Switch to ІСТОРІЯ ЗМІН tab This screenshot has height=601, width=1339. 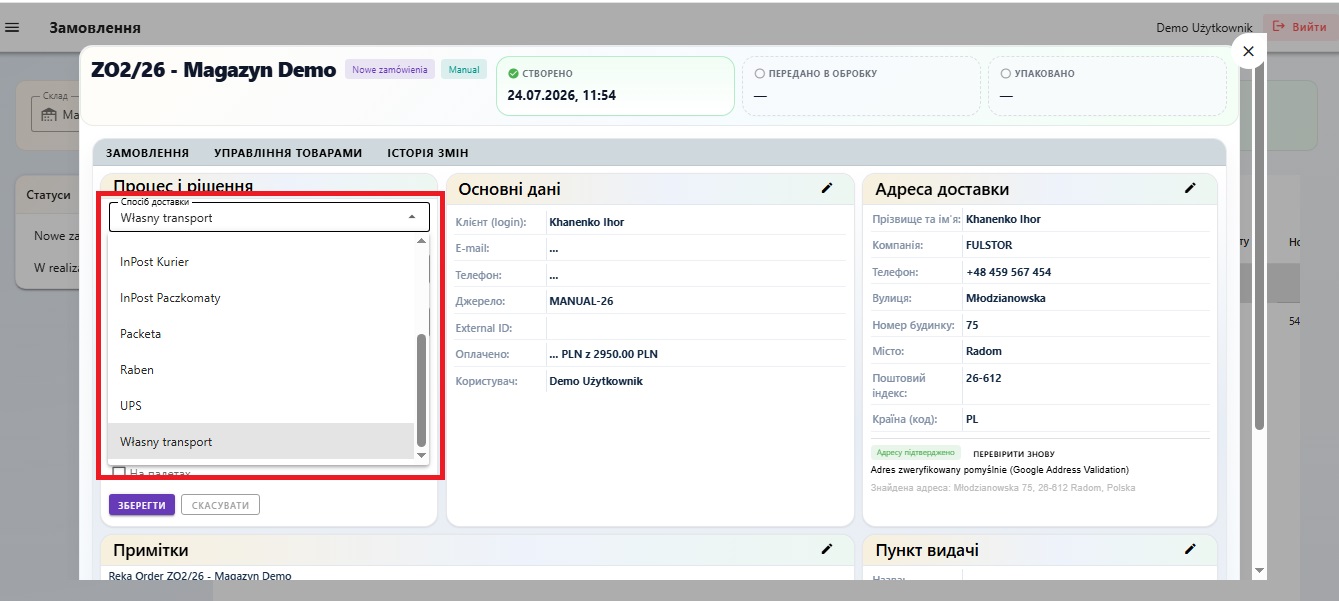[428, 153]
